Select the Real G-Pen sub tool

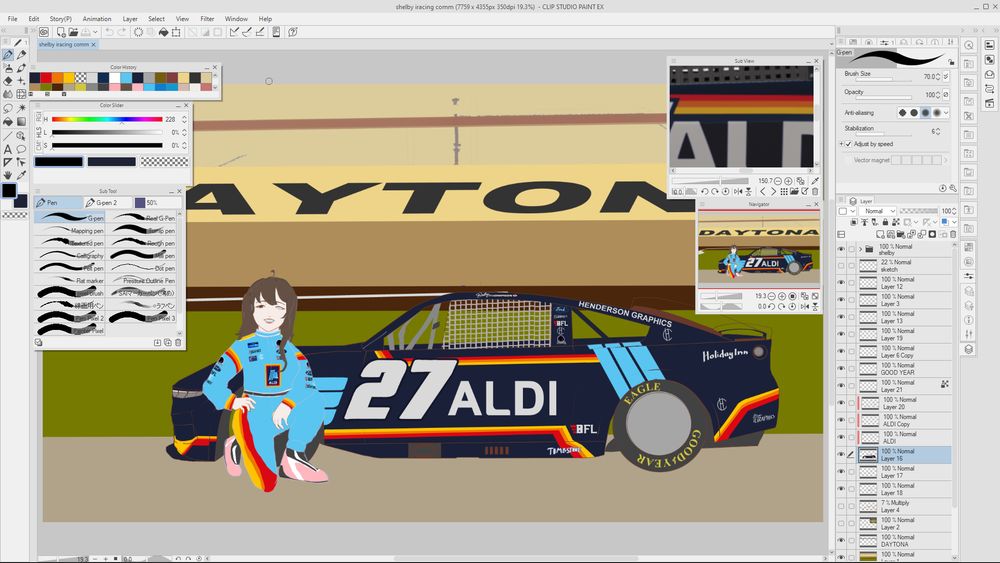pos(143,218)
